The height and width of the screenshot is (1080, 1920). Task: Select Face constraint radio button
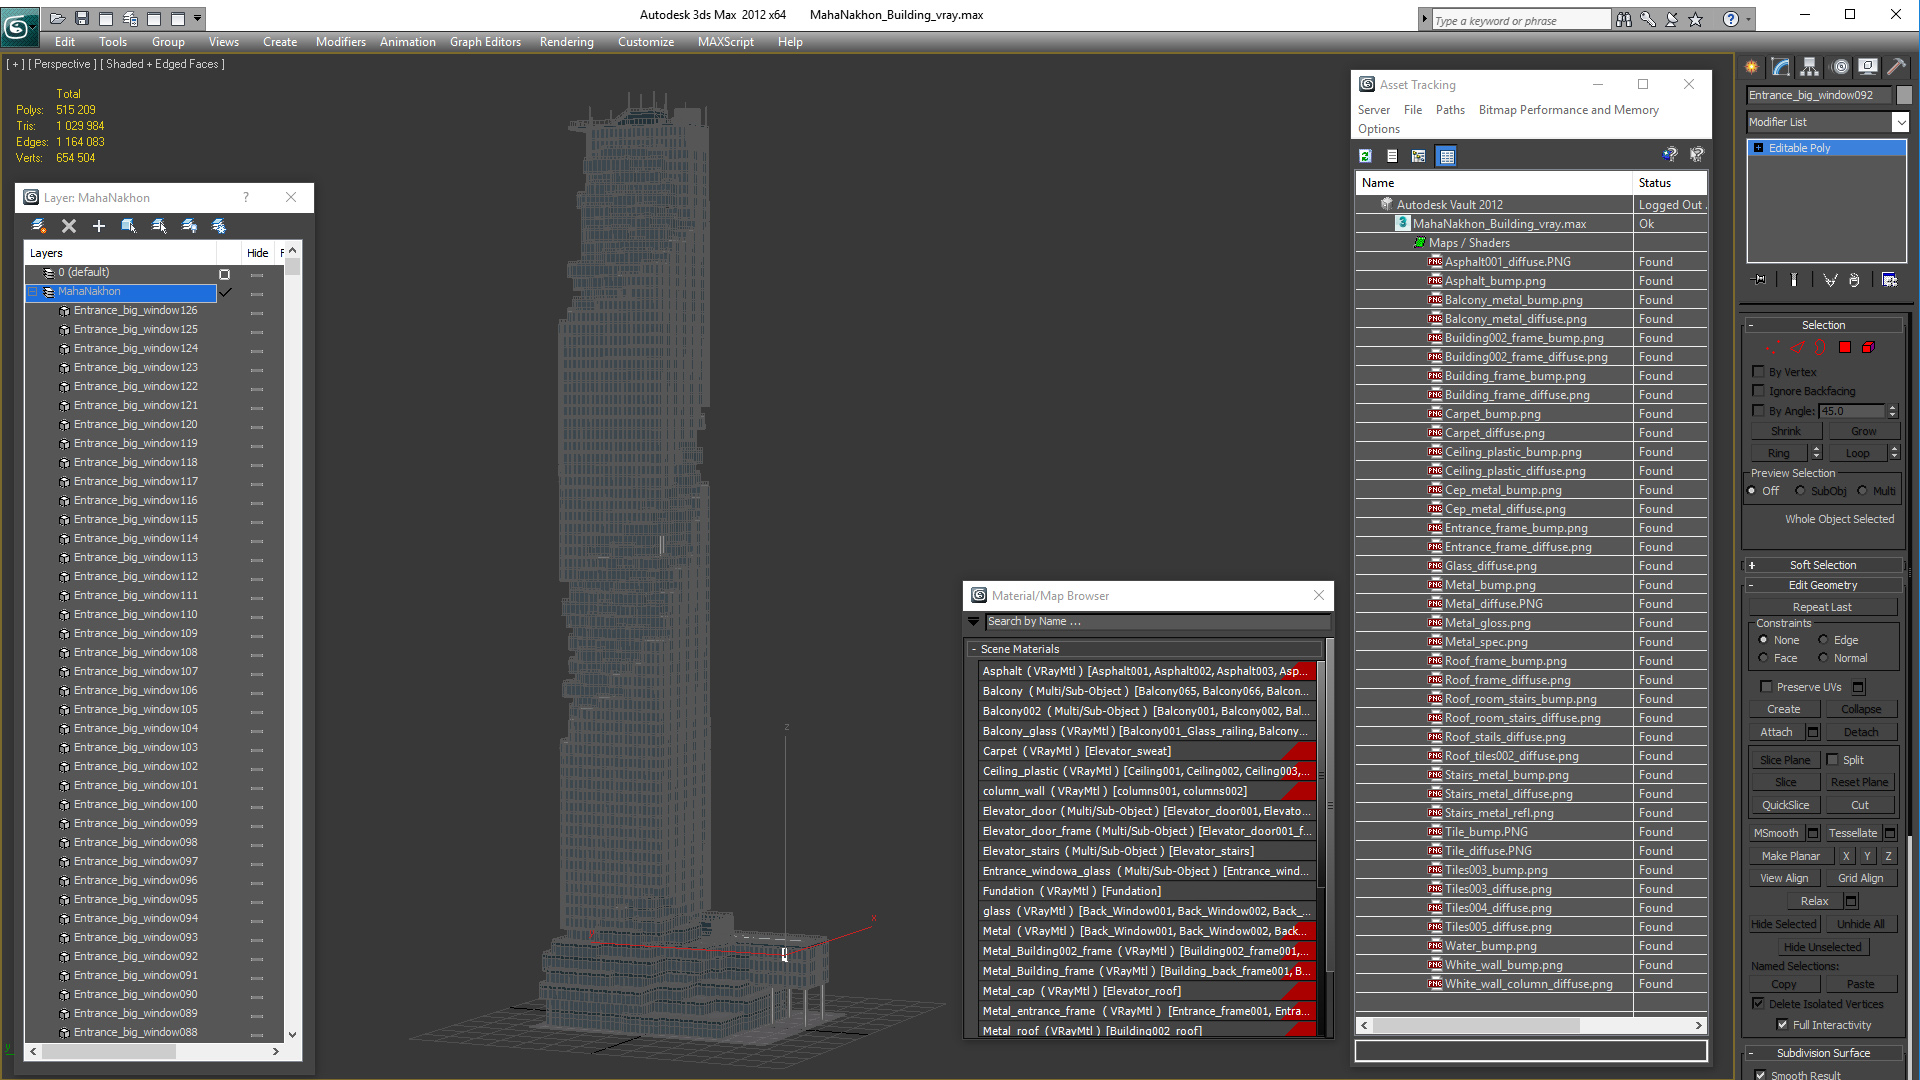point(1763,658)
